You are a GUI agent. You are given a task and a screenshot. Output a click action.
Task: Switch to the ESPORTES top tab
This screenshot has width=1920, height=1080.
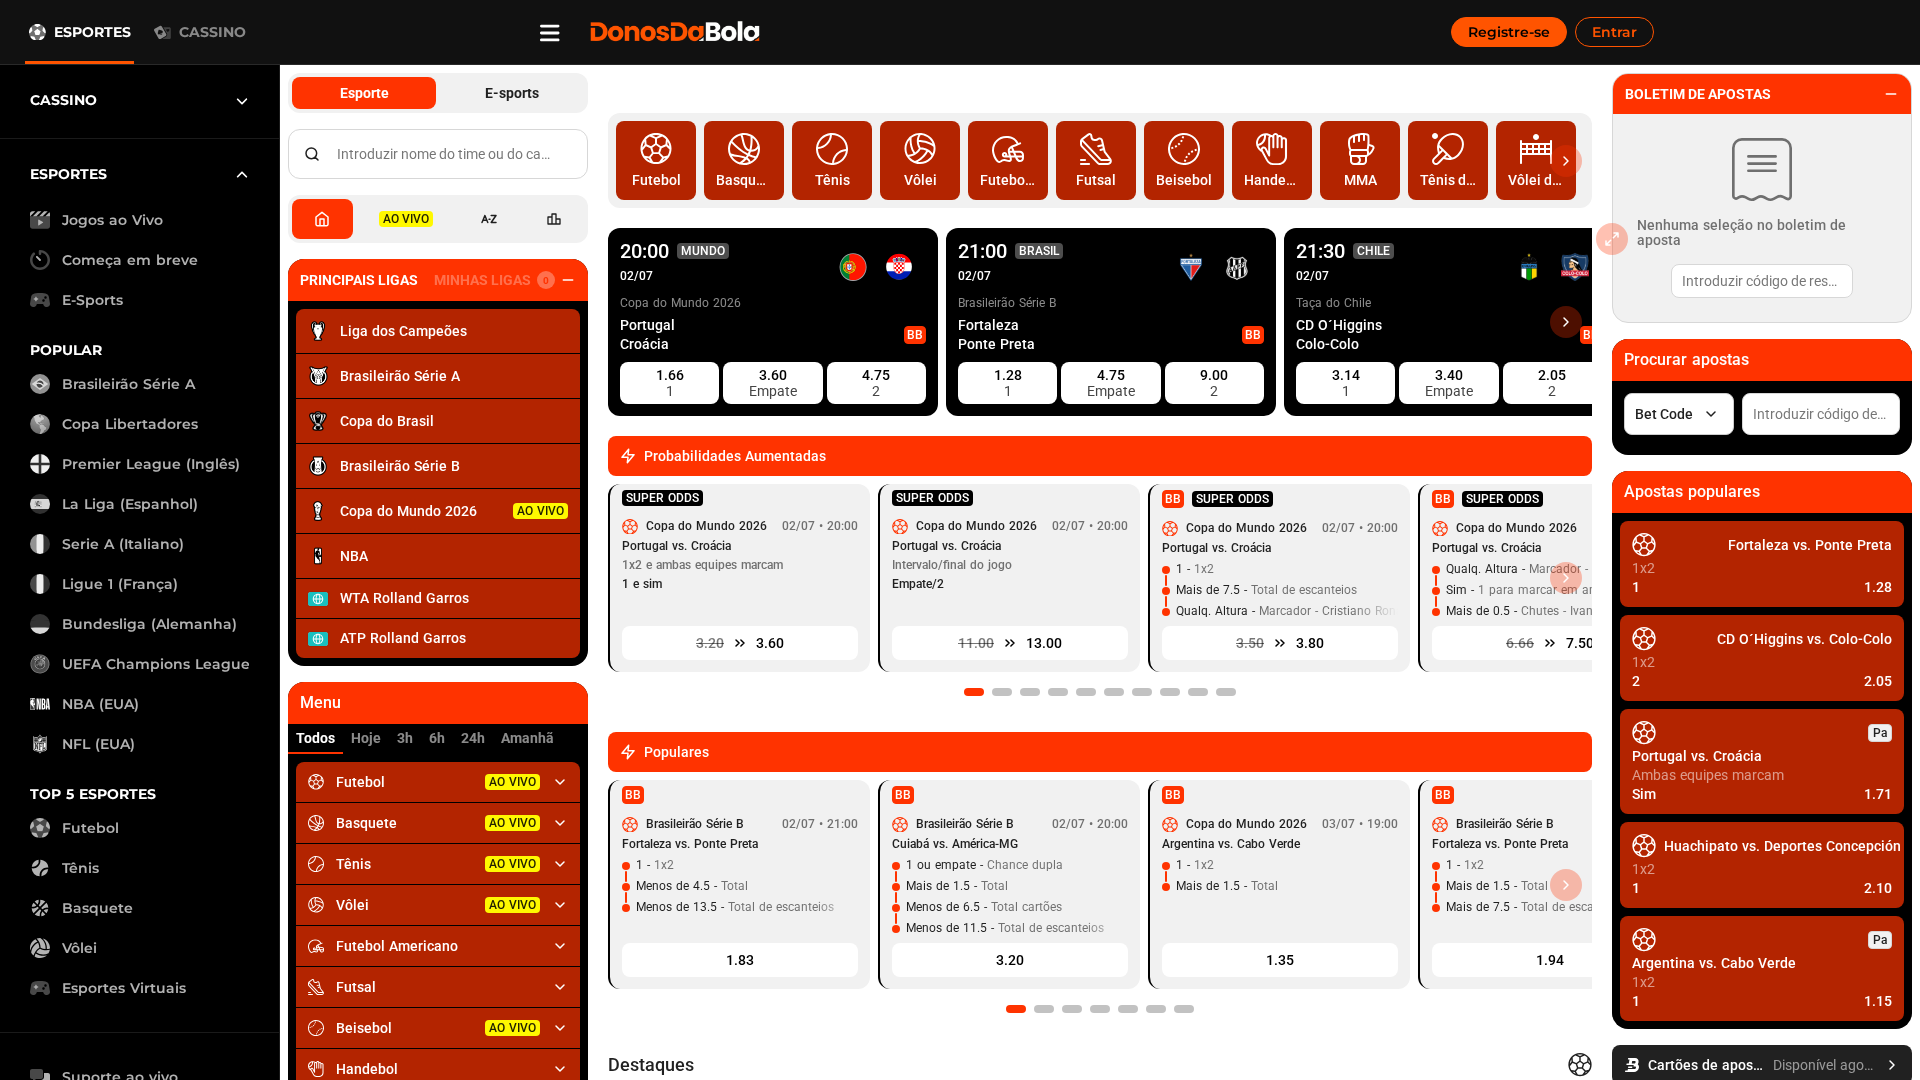click(x=80, y=32)
